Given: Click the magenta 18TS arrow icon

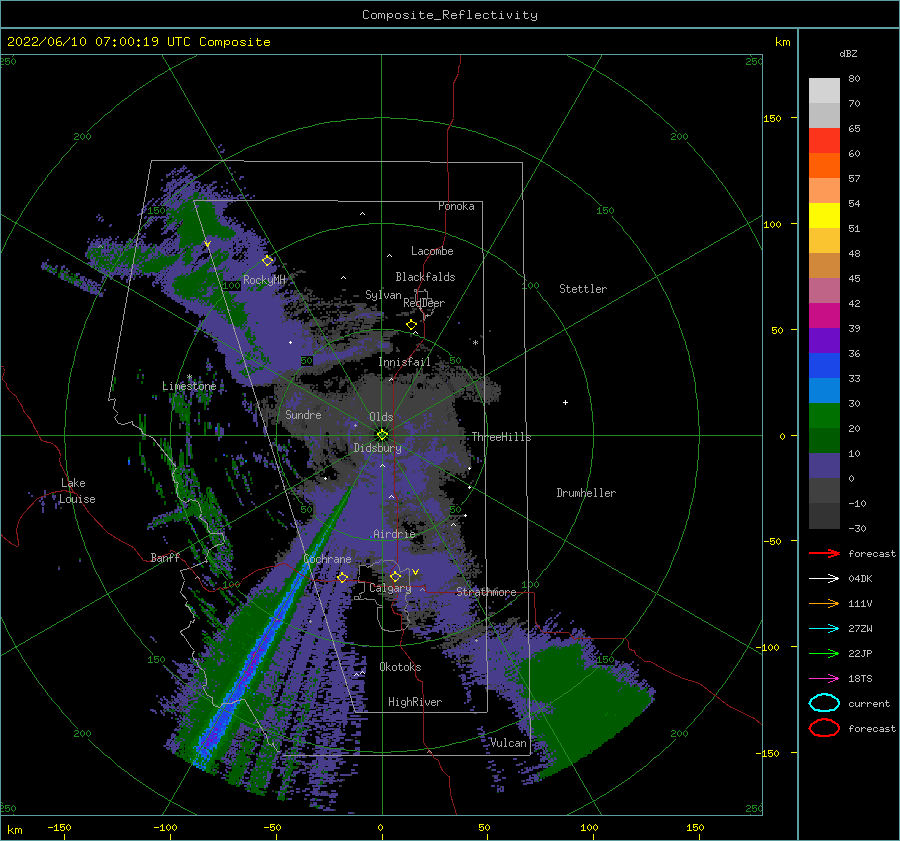Looking at the screenshot, I should (x=824, y=679).
